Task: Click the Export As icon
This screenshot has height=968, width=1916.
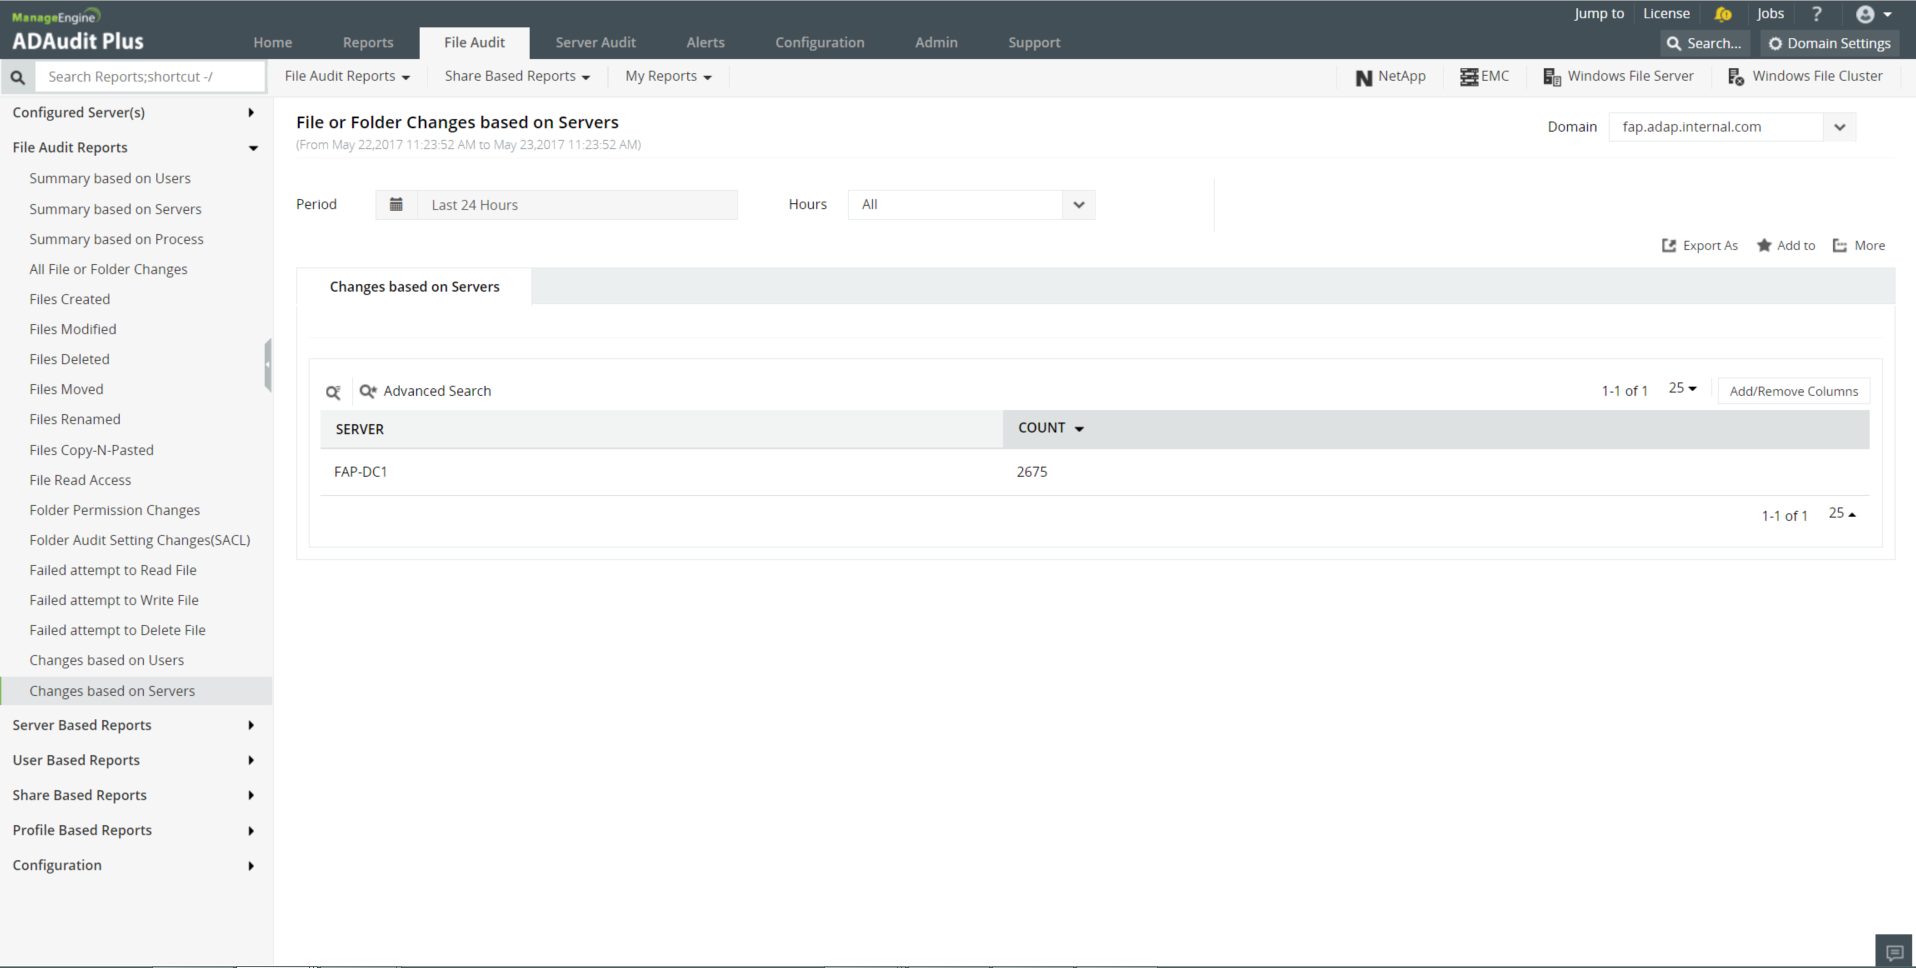Action: pyautogui.click(x=1668, y=246)
